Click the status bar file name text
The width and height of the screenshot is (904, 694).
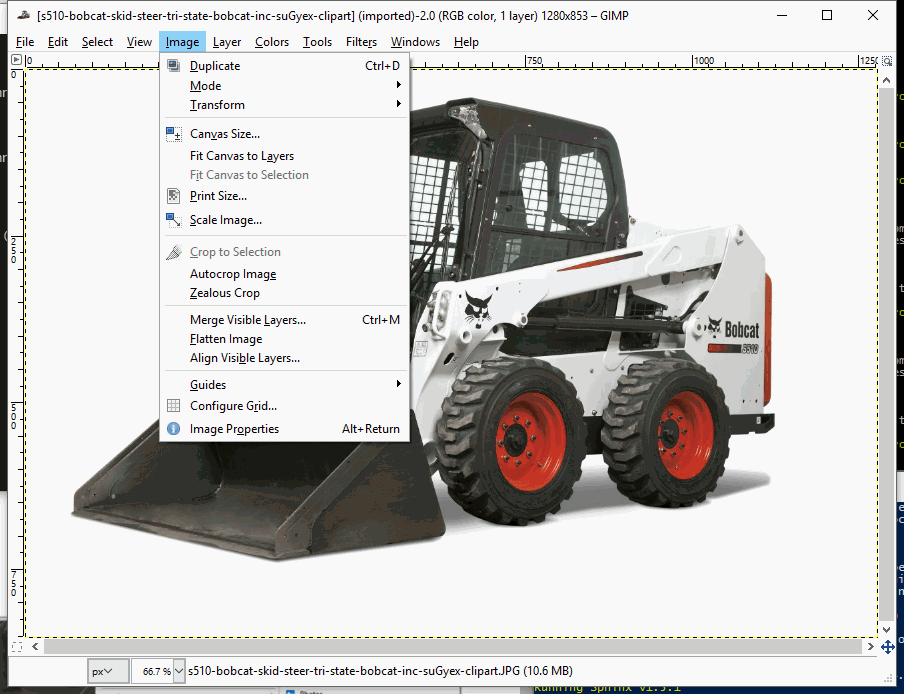click(381, 671)
